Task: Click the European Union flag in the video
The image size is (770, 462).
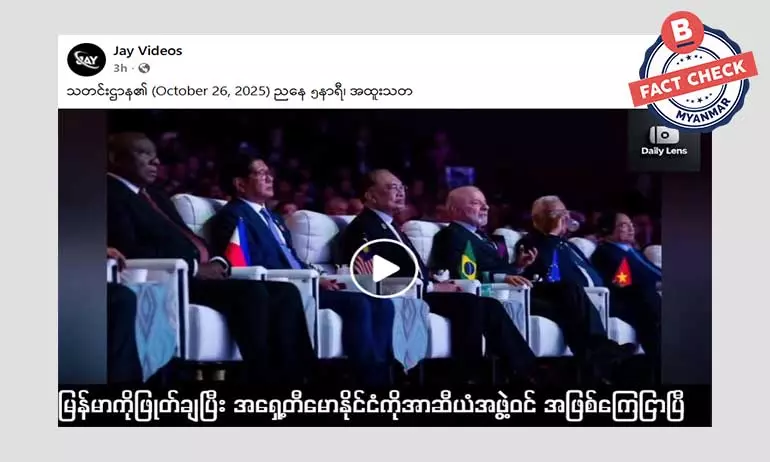Action: 553,266
